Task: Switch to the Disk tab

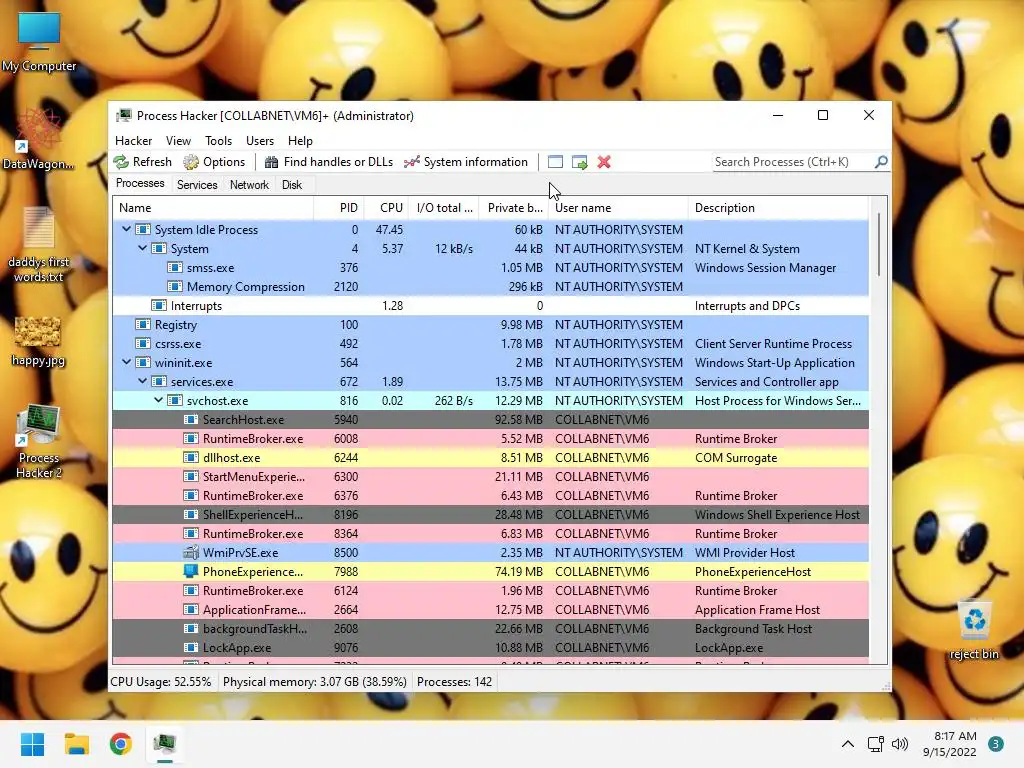Action: click(x=292, y=185)
